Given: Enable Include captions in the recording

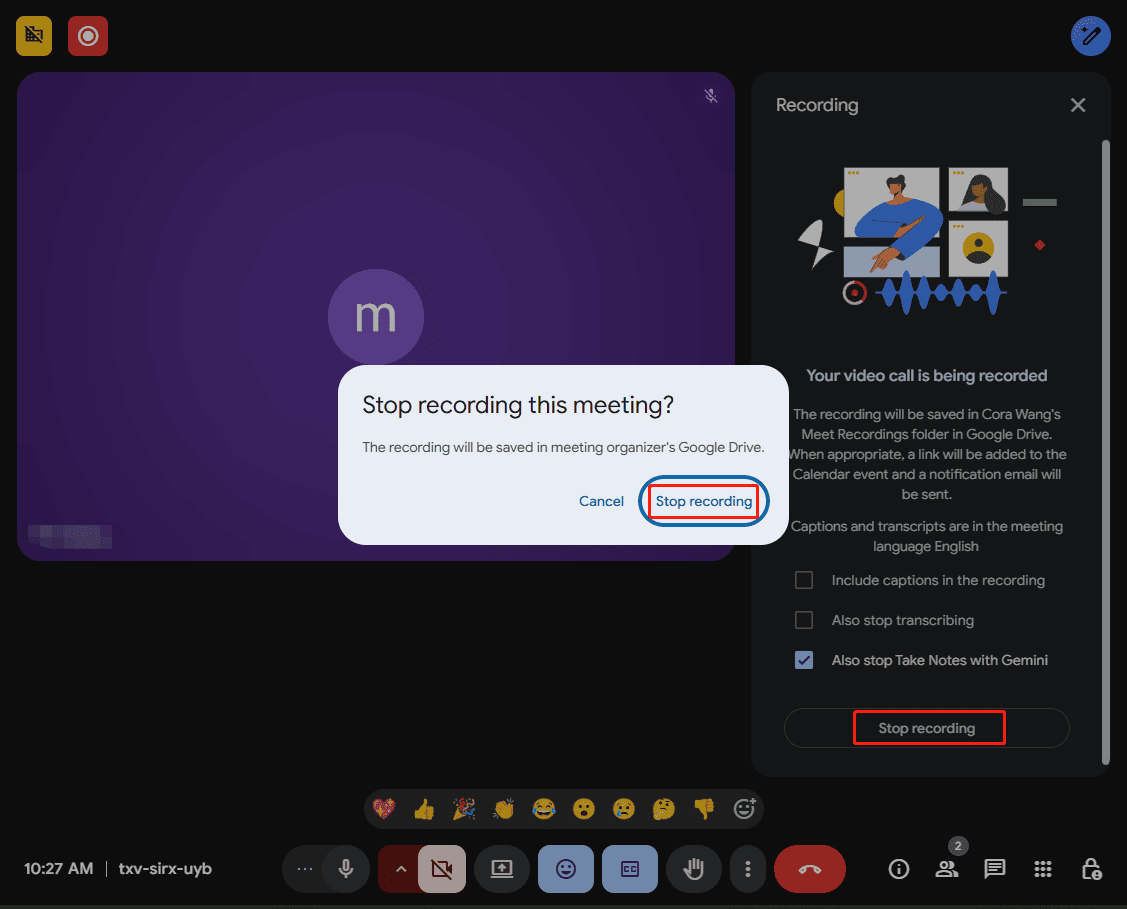Looking at the screenshot, I should pyautogui.click(x=804, y=580).
